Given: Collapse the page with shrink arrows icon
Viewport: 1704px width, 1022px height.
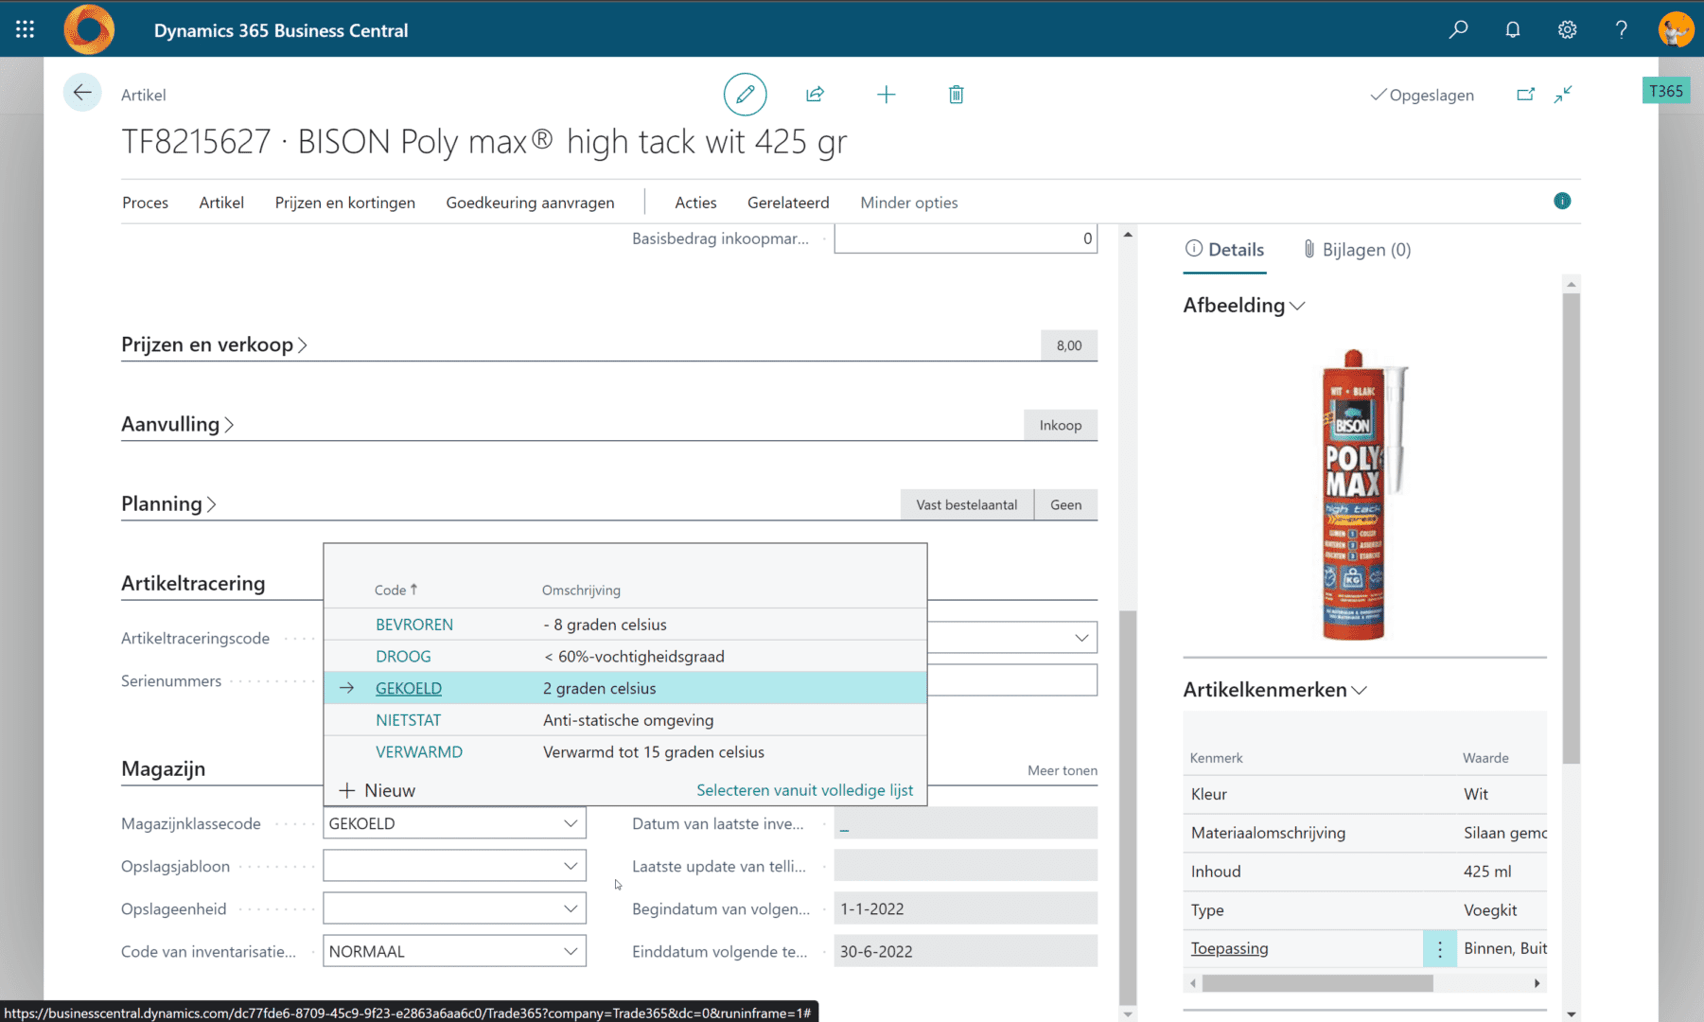Looking at the screenshot, I should click(x=1563, y=94).
